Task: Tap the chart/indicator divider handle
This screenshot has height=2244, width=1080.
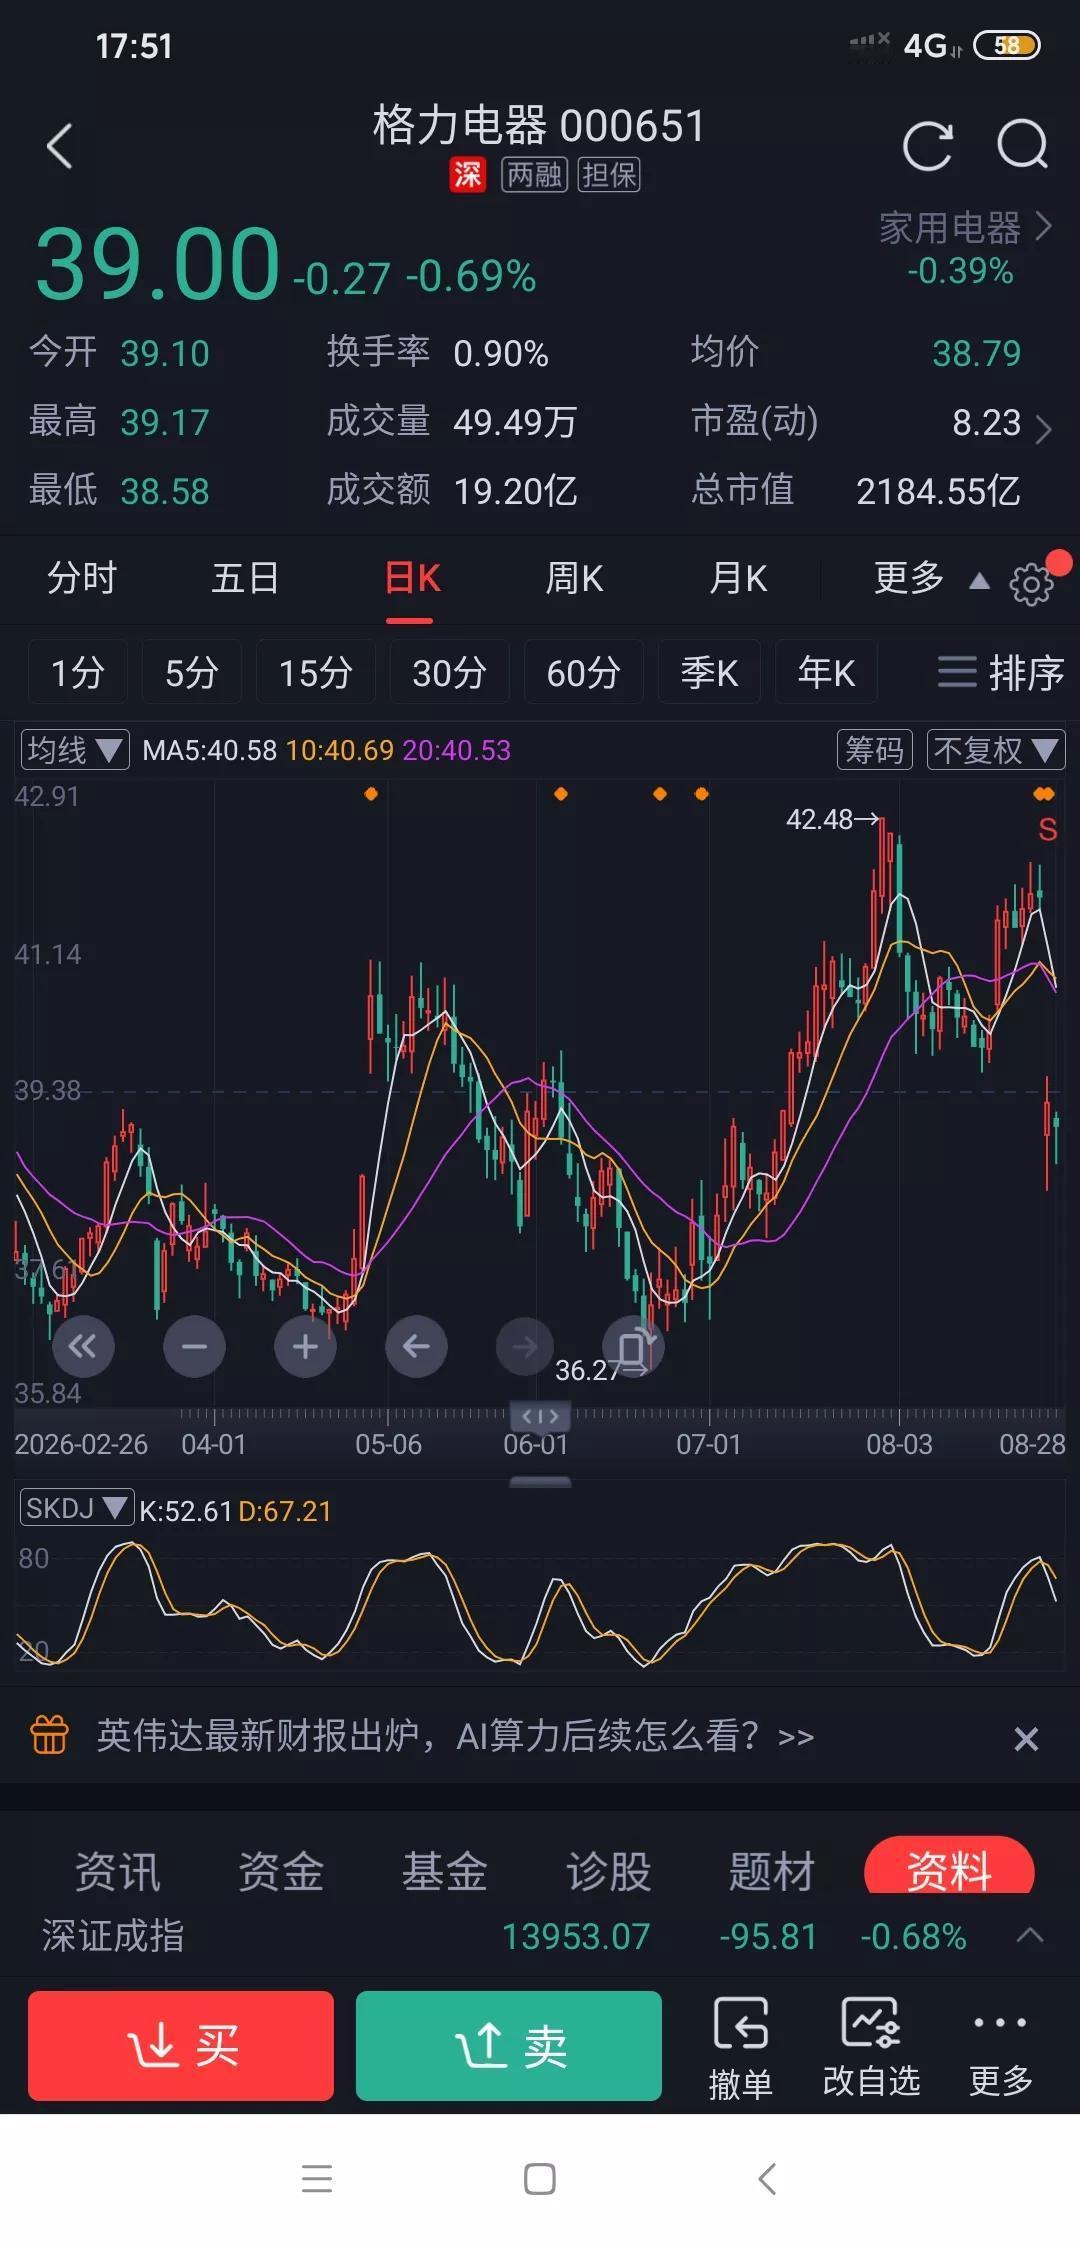Action: (540, 1481)
